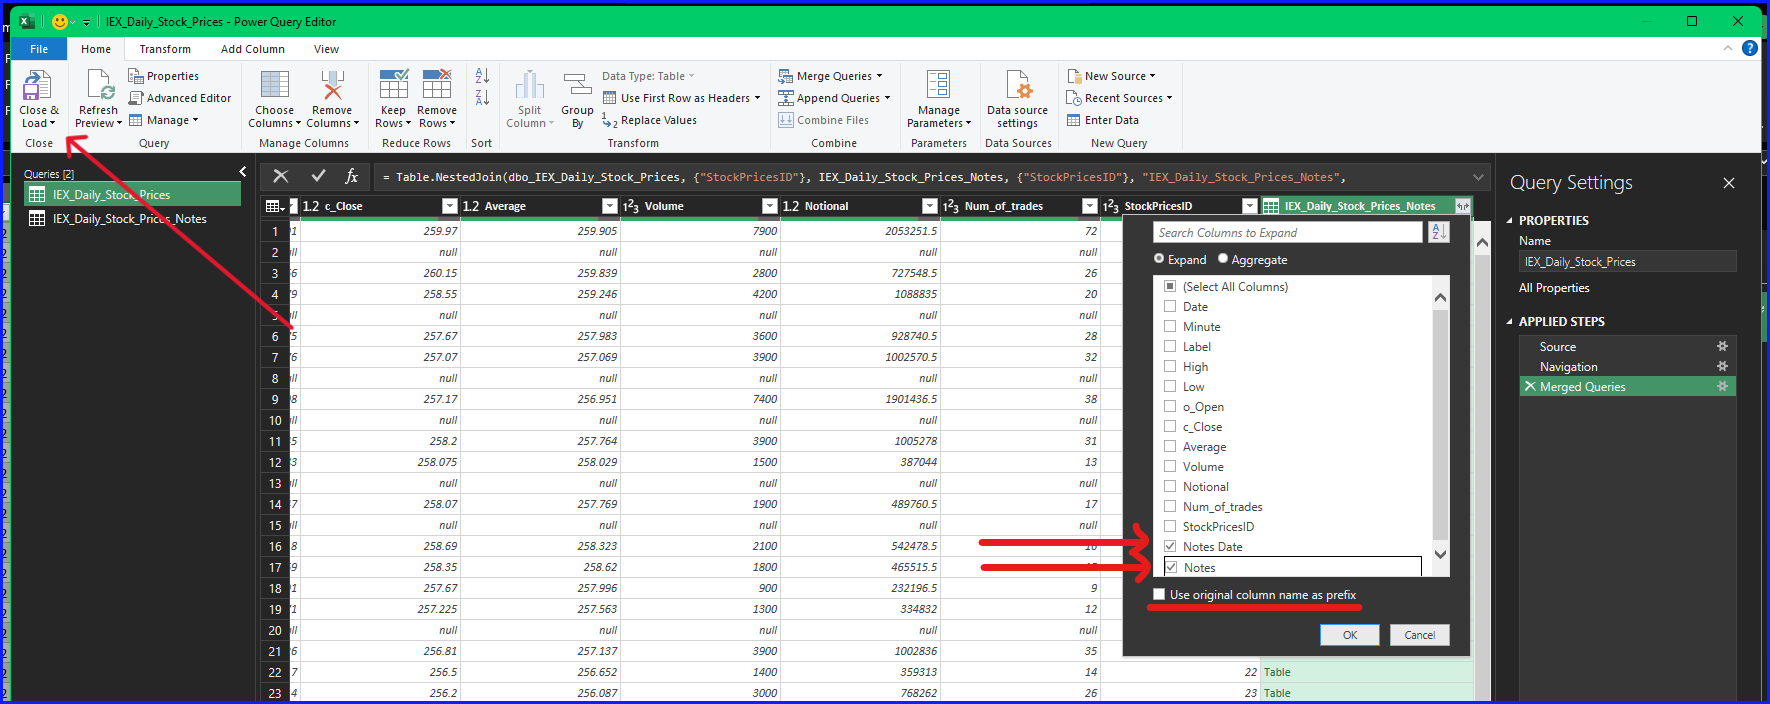The height and width of the screenshot is (704, 1770).
Task: Select the IEX_Daily_Stock_Prices_Notes query
Action: point(132,219)
